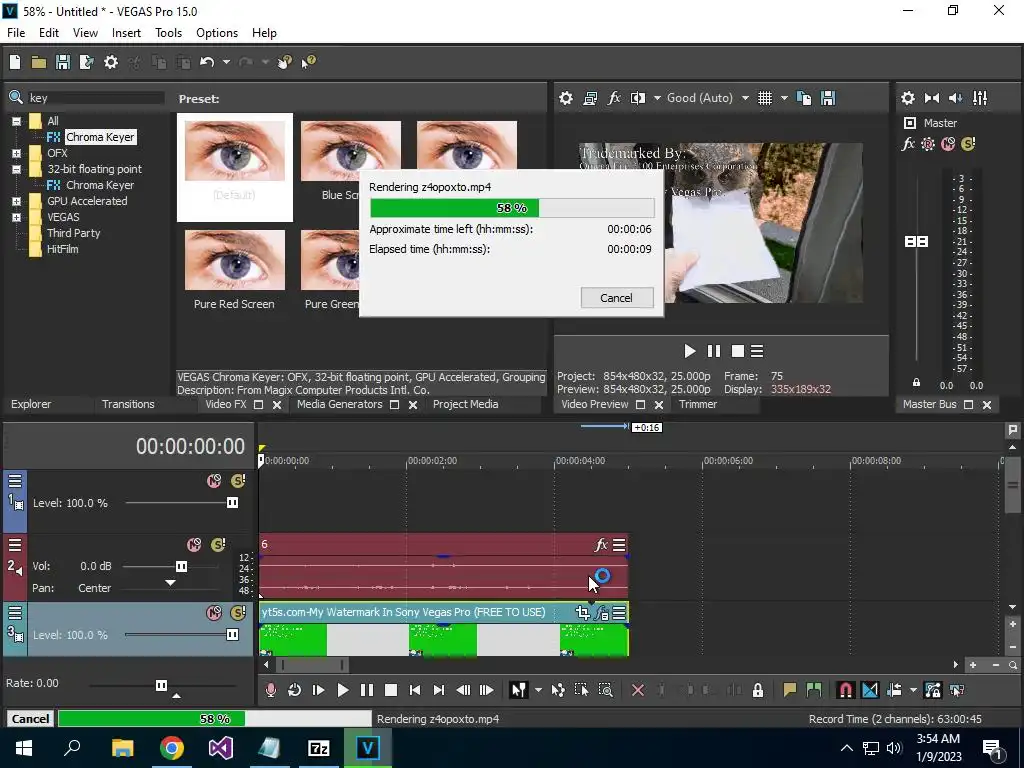The image size is (1024, 768).
Task: Collapse the All folder in FX tree
Action: 16,121
